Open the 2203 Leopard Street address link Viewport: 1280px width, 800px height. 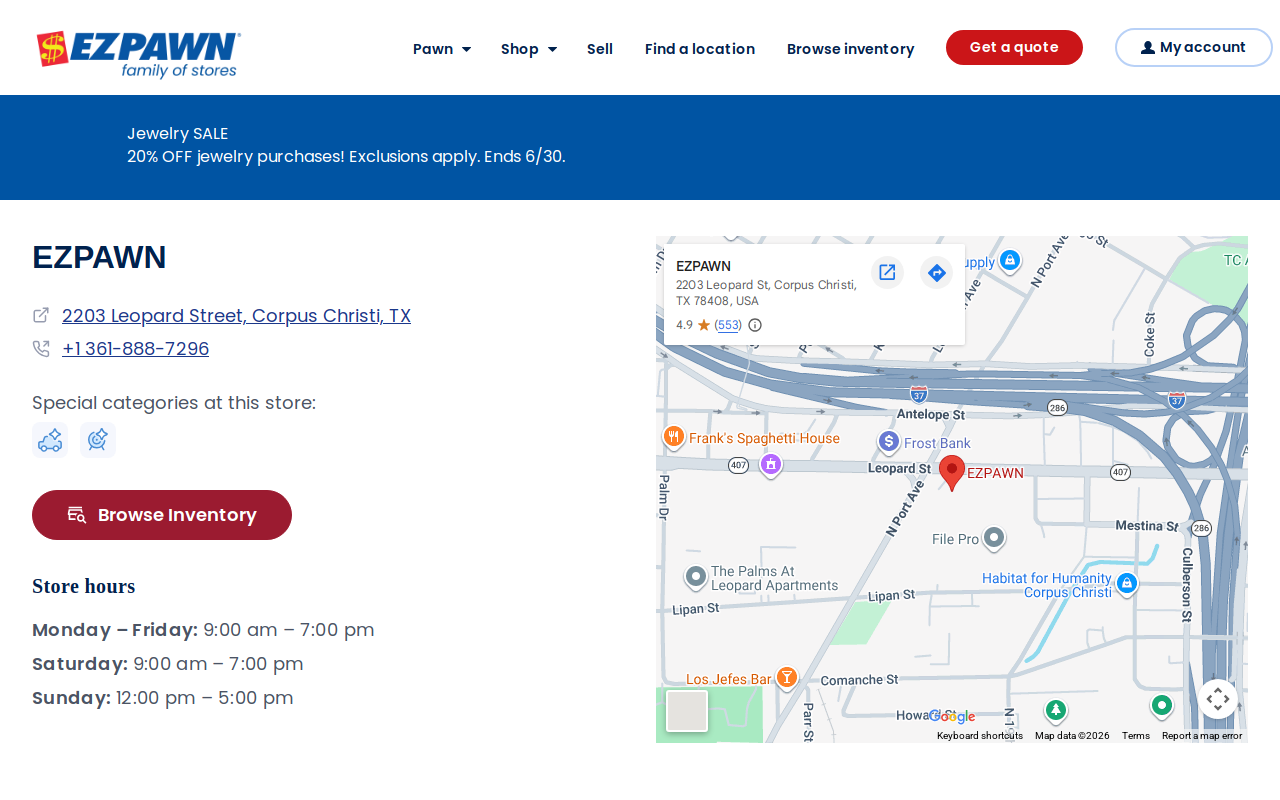[x=236, y=315]
